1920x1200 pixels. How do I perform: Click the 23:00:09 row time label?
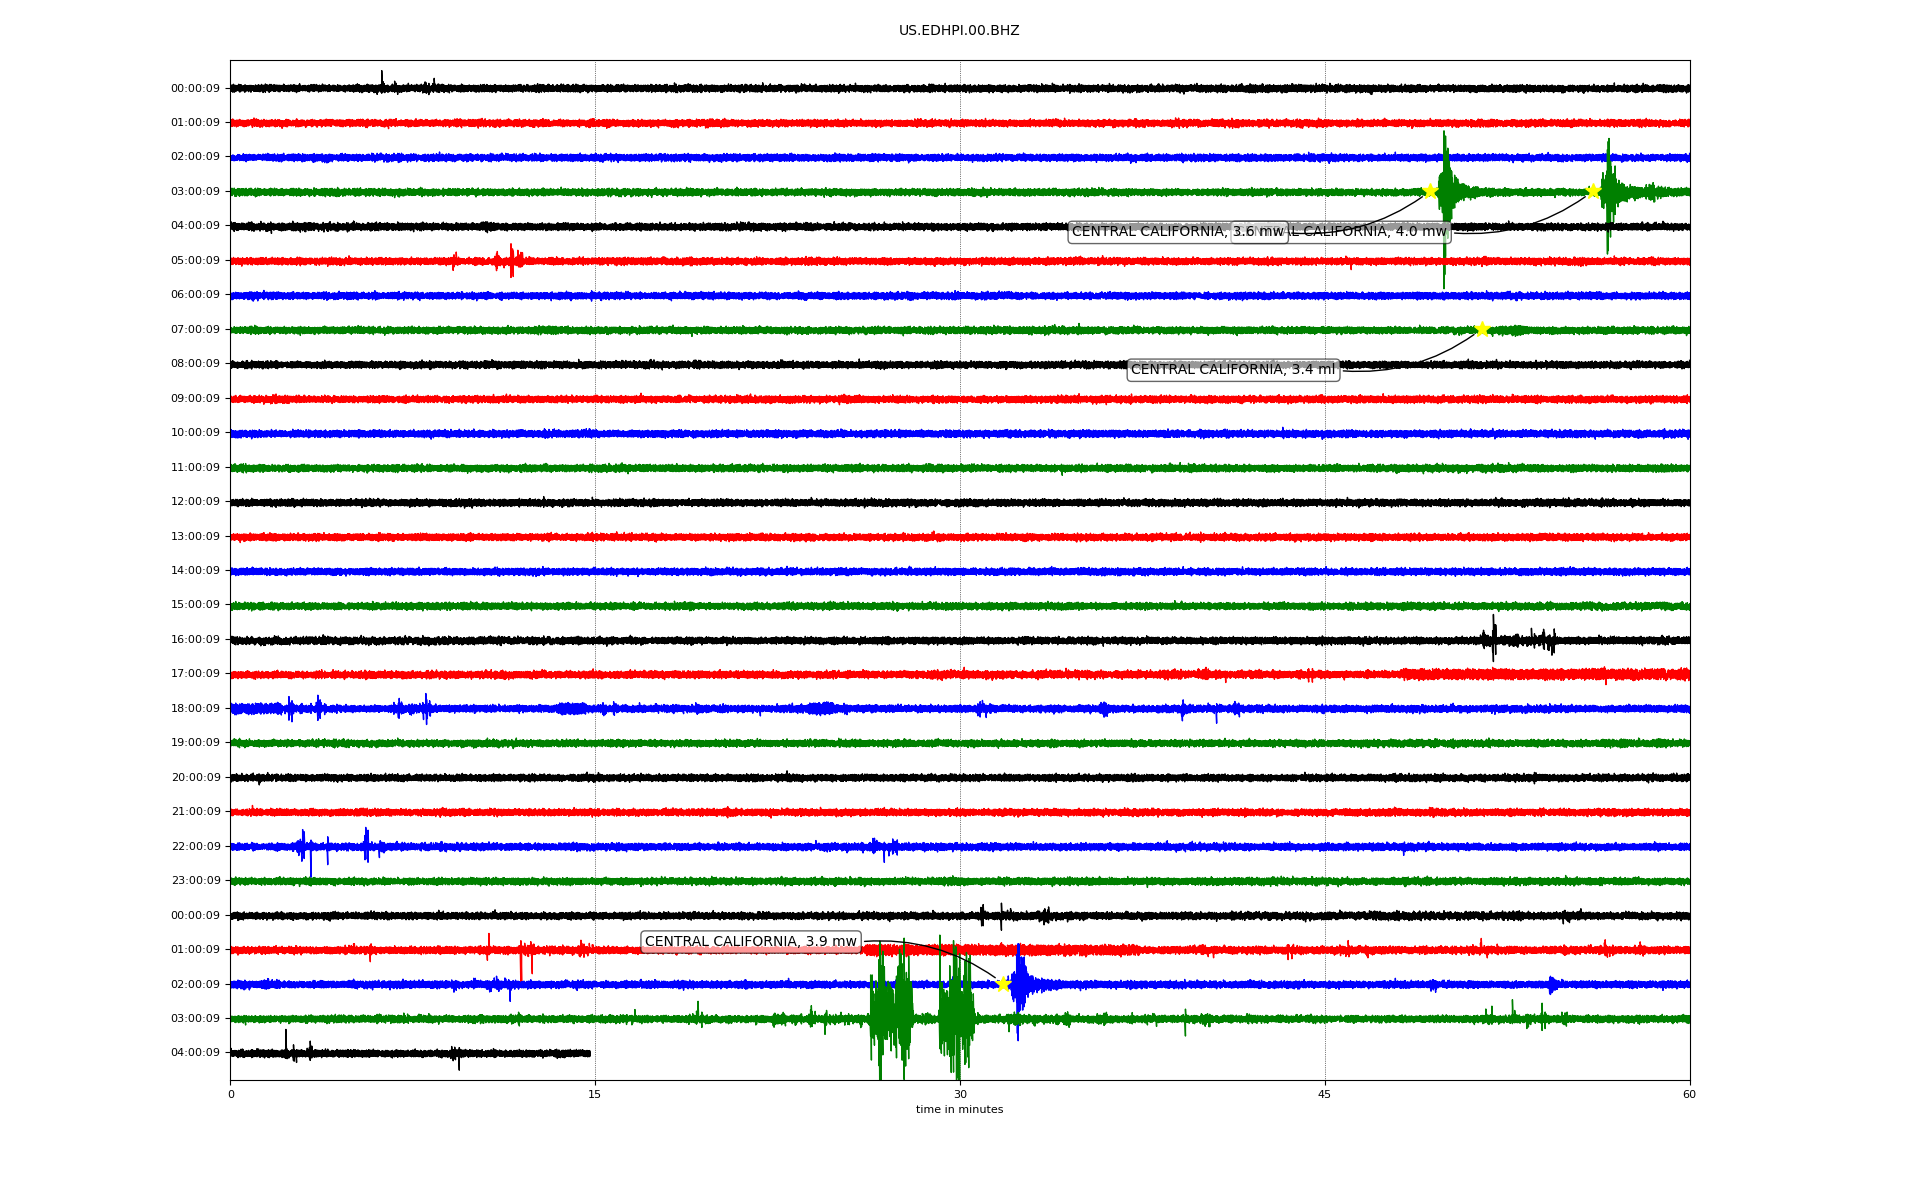(195, 881)
